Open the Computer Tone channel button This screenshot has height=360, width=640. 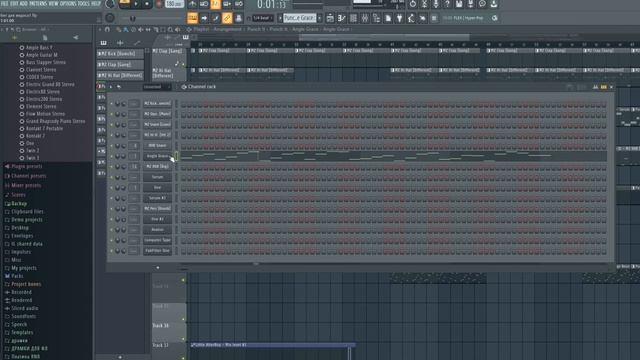[157, 240]
